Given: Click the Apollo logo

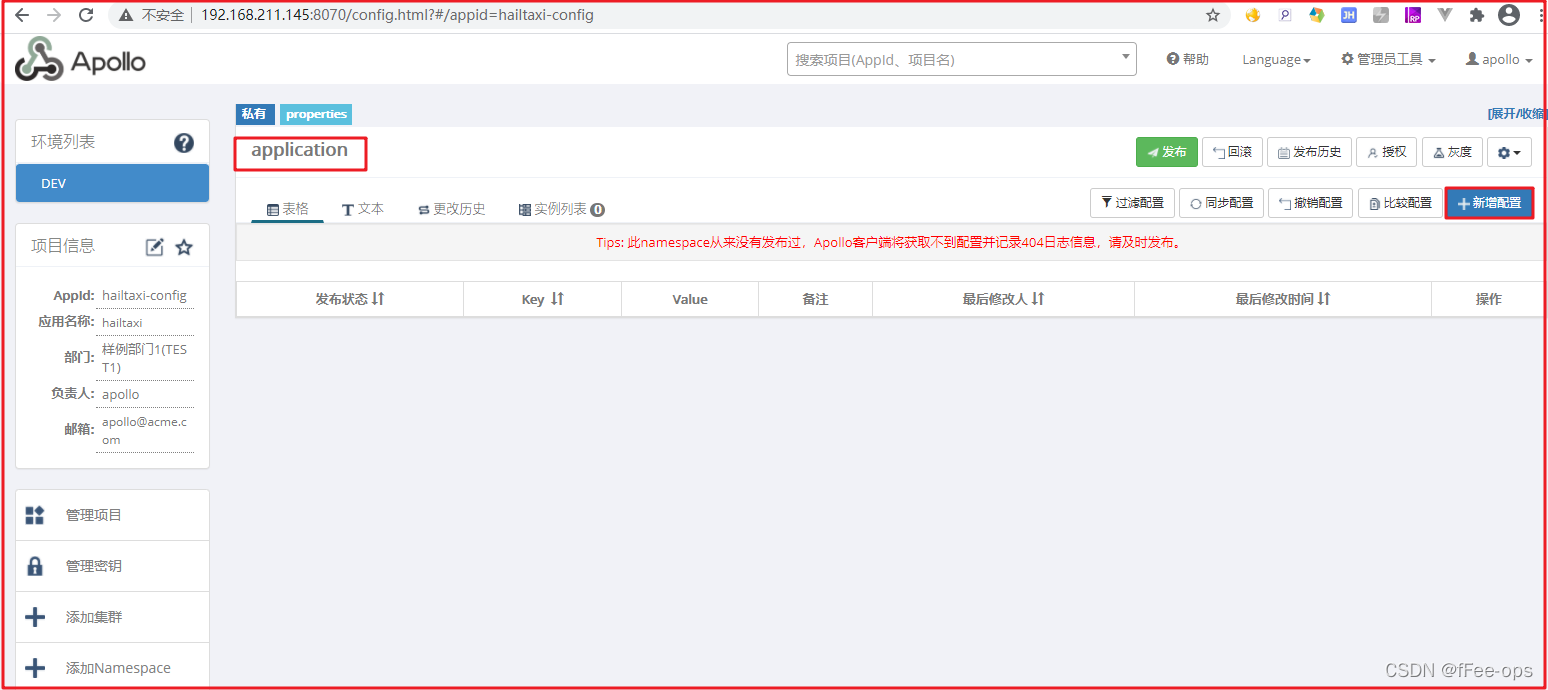Looking at the screenshot, I should (x=80, y=60).
